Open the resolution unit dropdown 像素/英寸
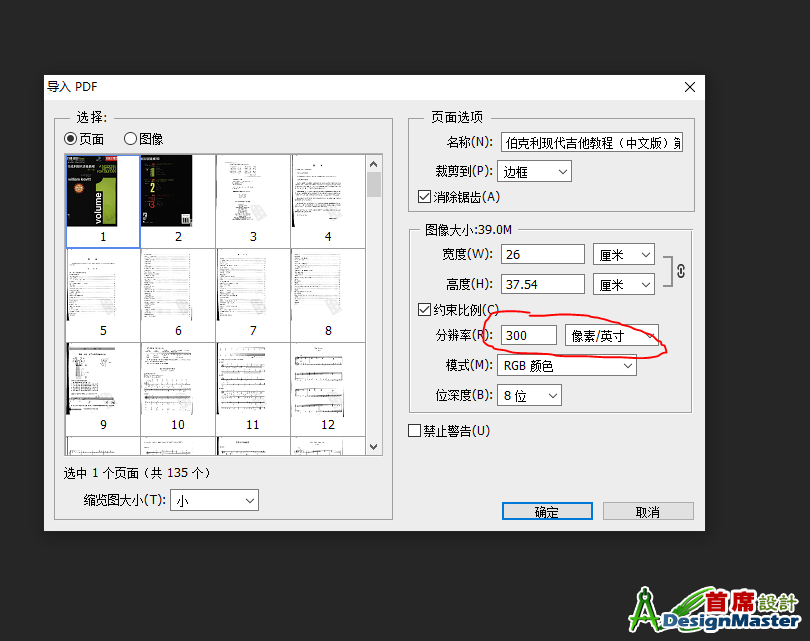 (x=612, y=336)
